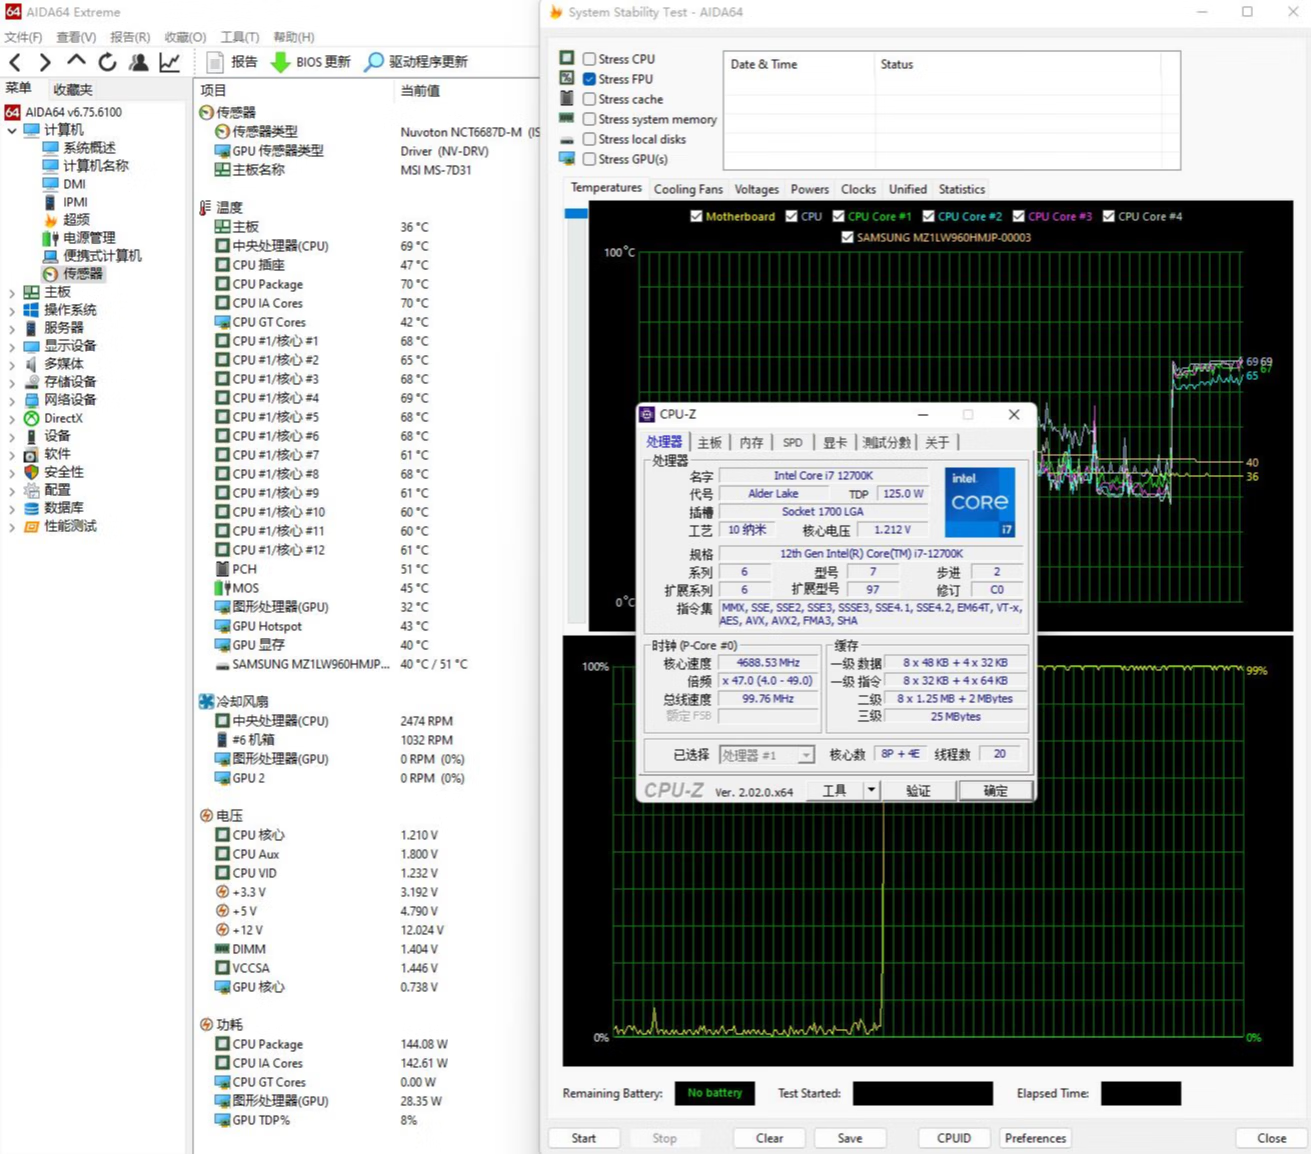Open 驱动程序更新 driver update search icon

pos(374,62)
